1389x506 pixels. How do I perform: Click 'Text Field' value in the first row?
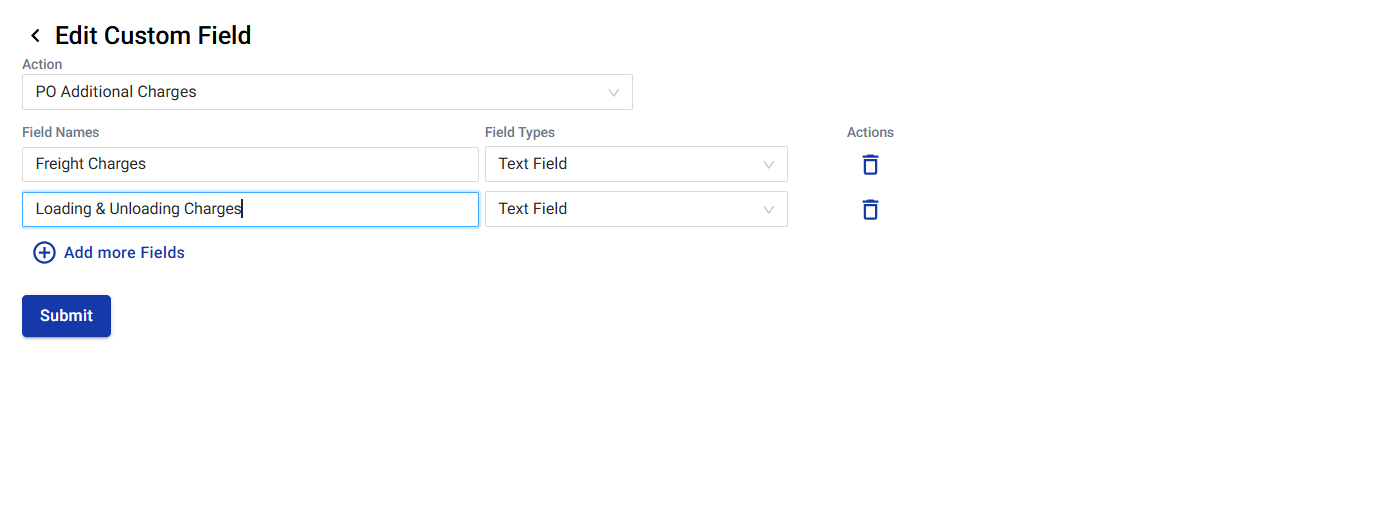(x=533, y=164)
